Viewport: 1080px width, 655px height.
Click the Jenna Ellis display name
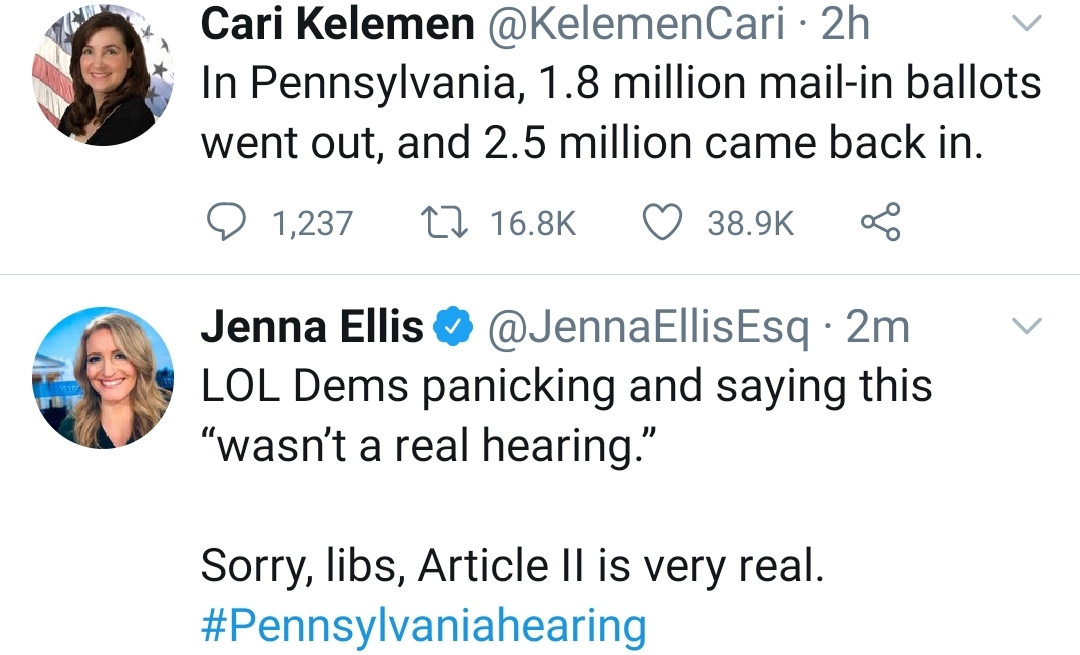coord(312,326)
